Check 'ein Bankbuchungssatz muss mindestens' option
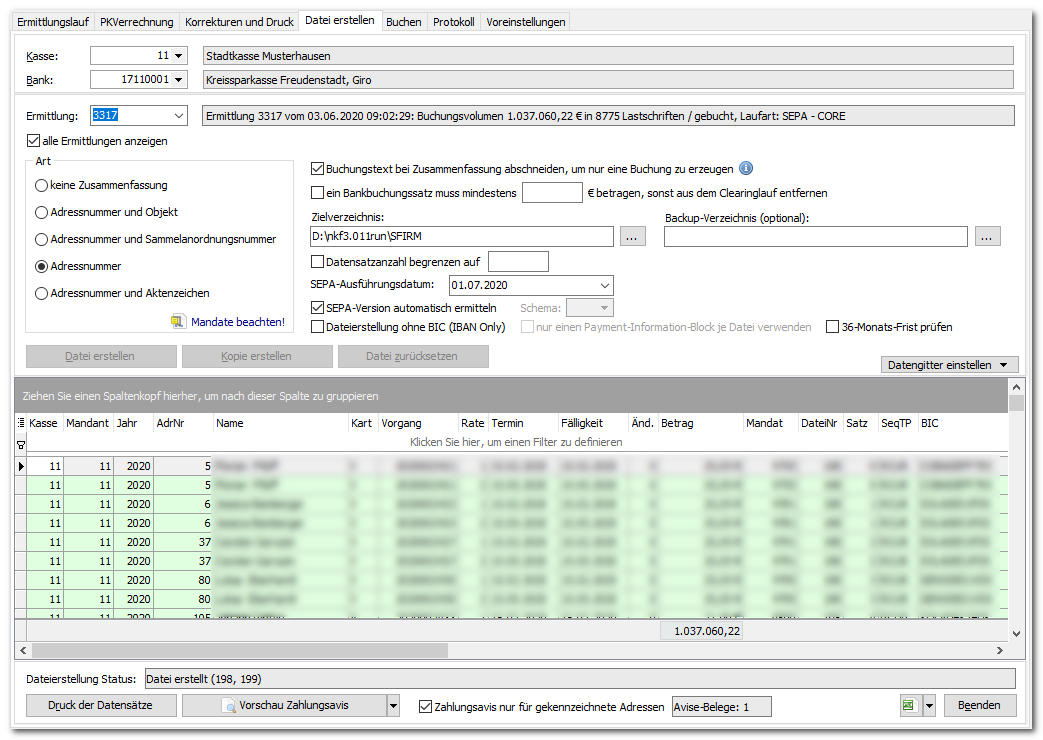The height and width of the screenshot is (740, 1043). click(317, 192)
